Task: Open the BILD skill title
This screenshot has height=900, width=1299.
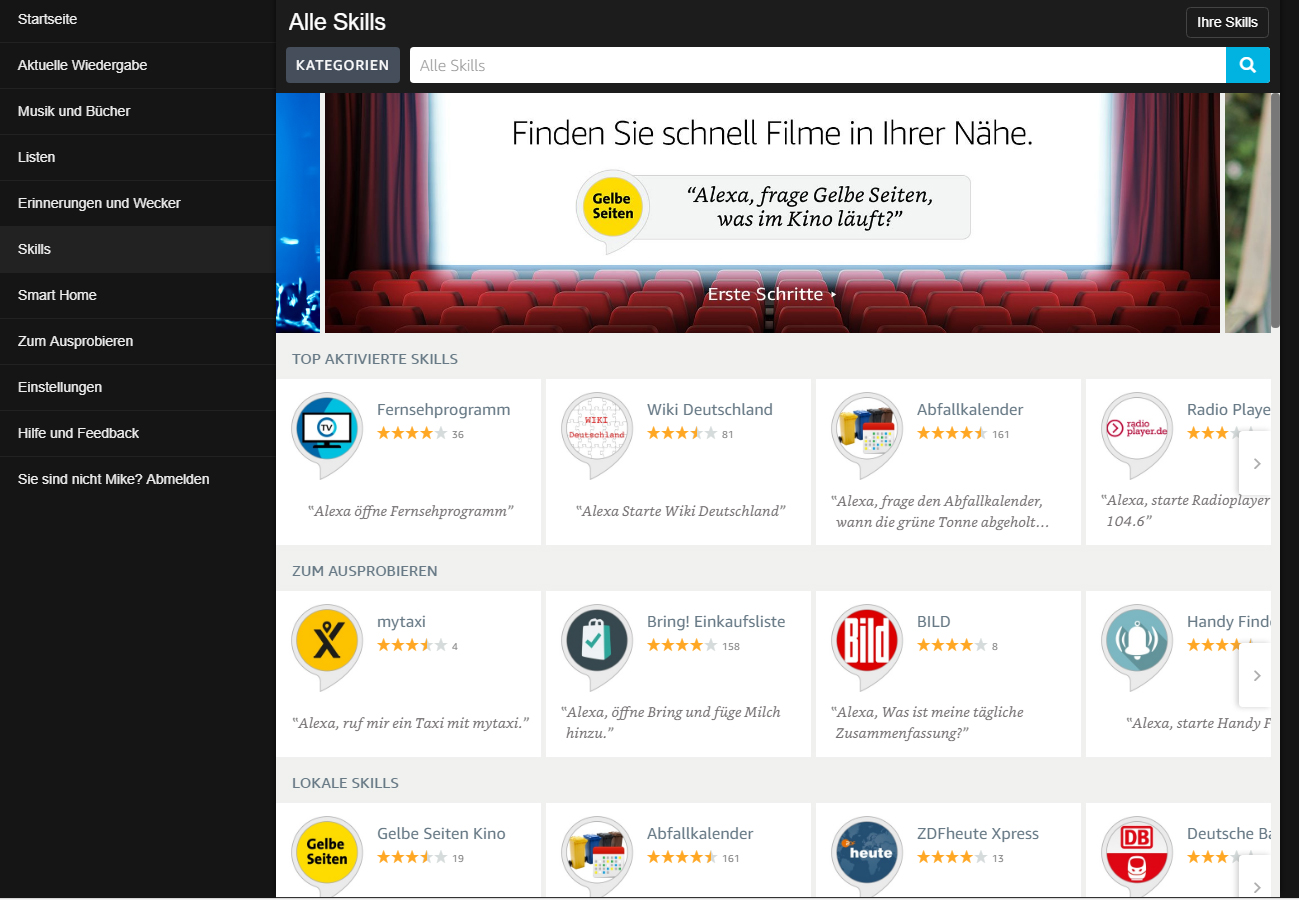Action: pyautogui.click(x=934, y=621)
